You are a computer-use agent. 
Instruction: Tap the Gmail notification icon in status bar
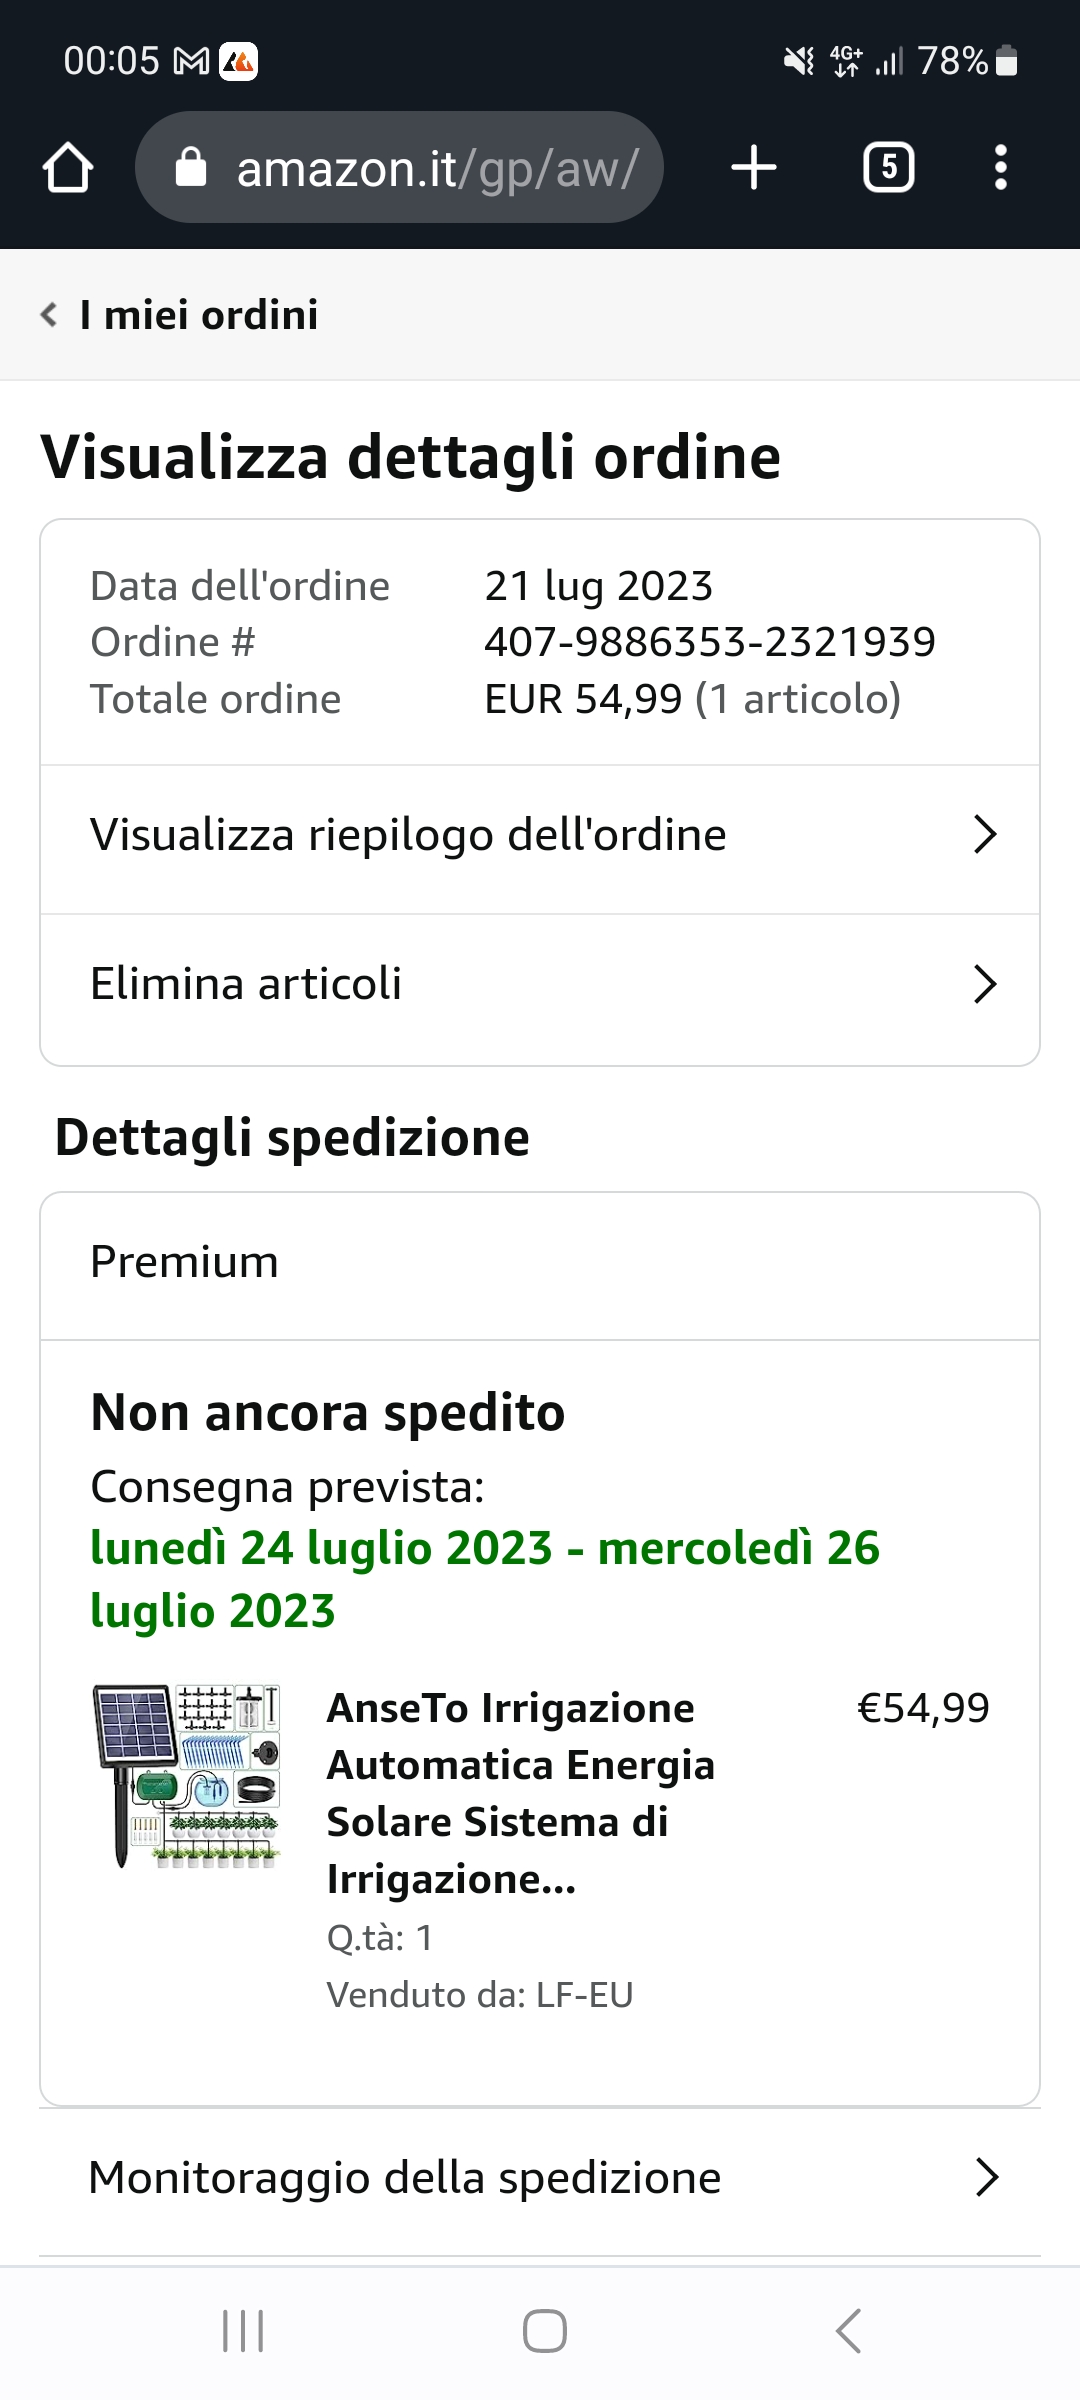coord(191,62)
